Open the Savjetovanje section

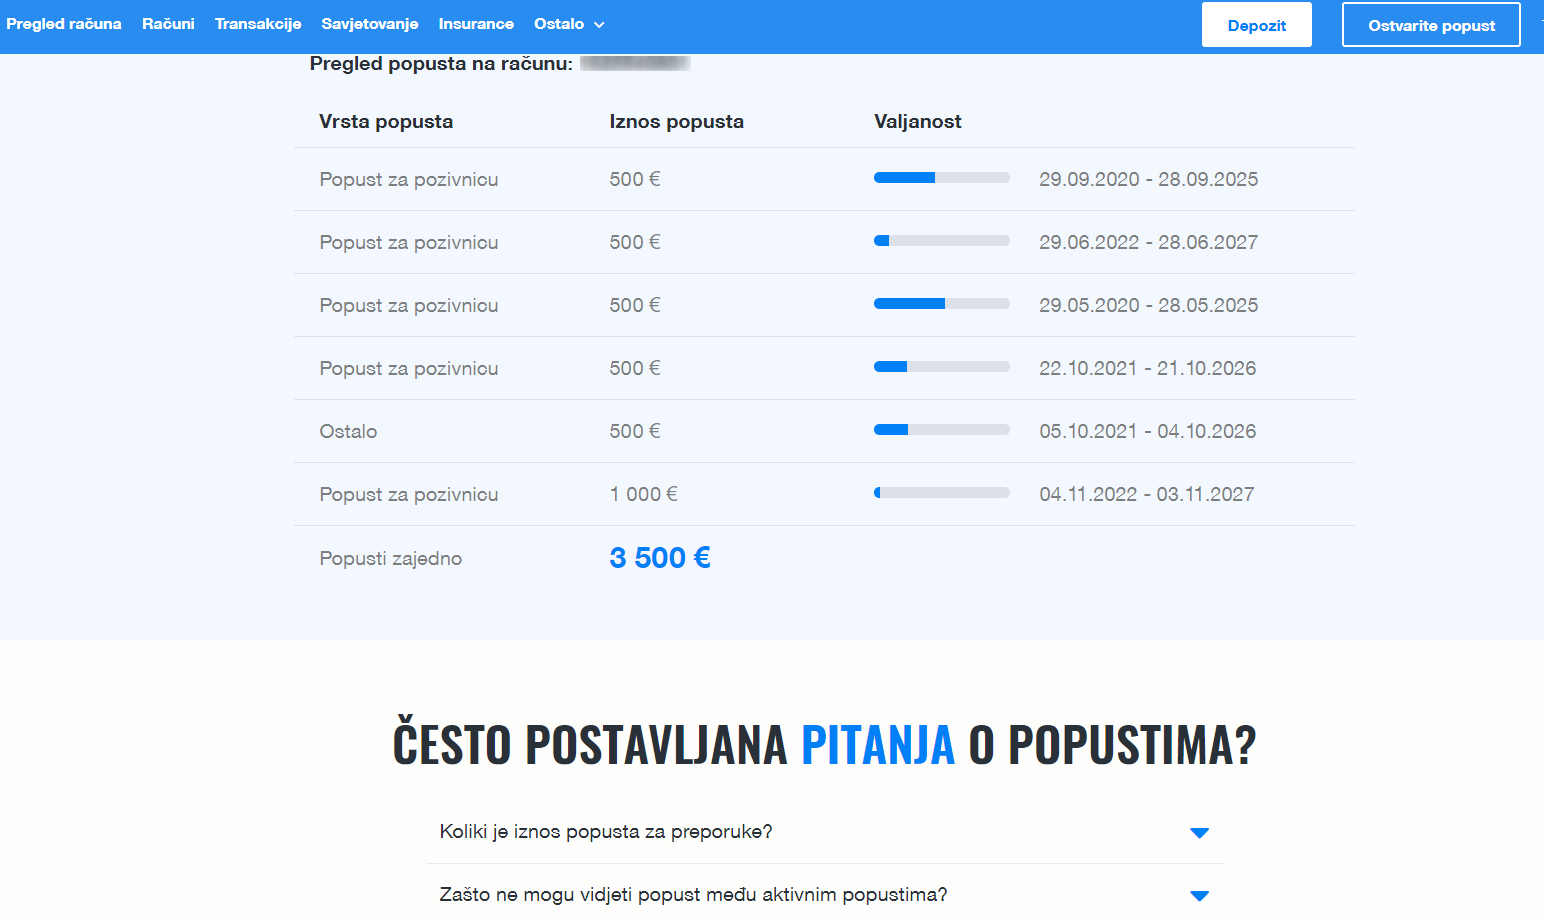pos(370,23)
